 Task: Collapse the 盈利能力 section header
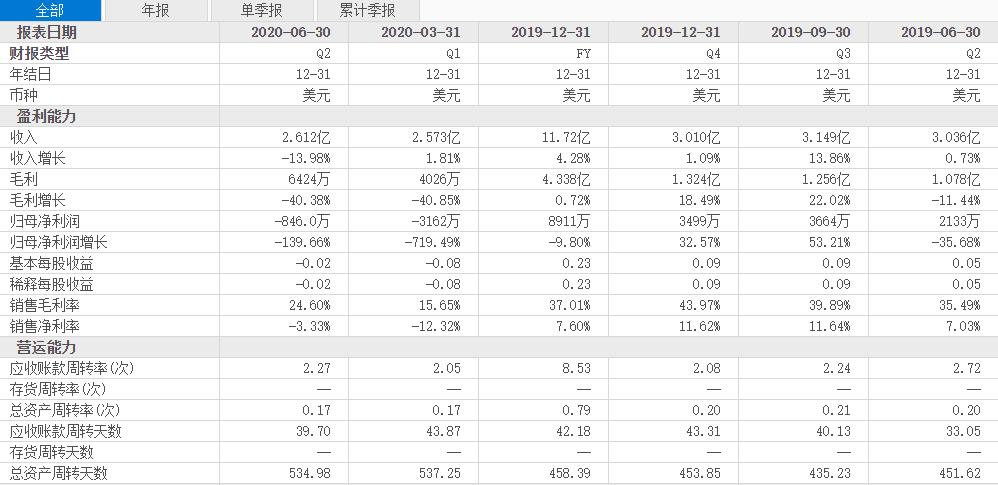[46, 116]
